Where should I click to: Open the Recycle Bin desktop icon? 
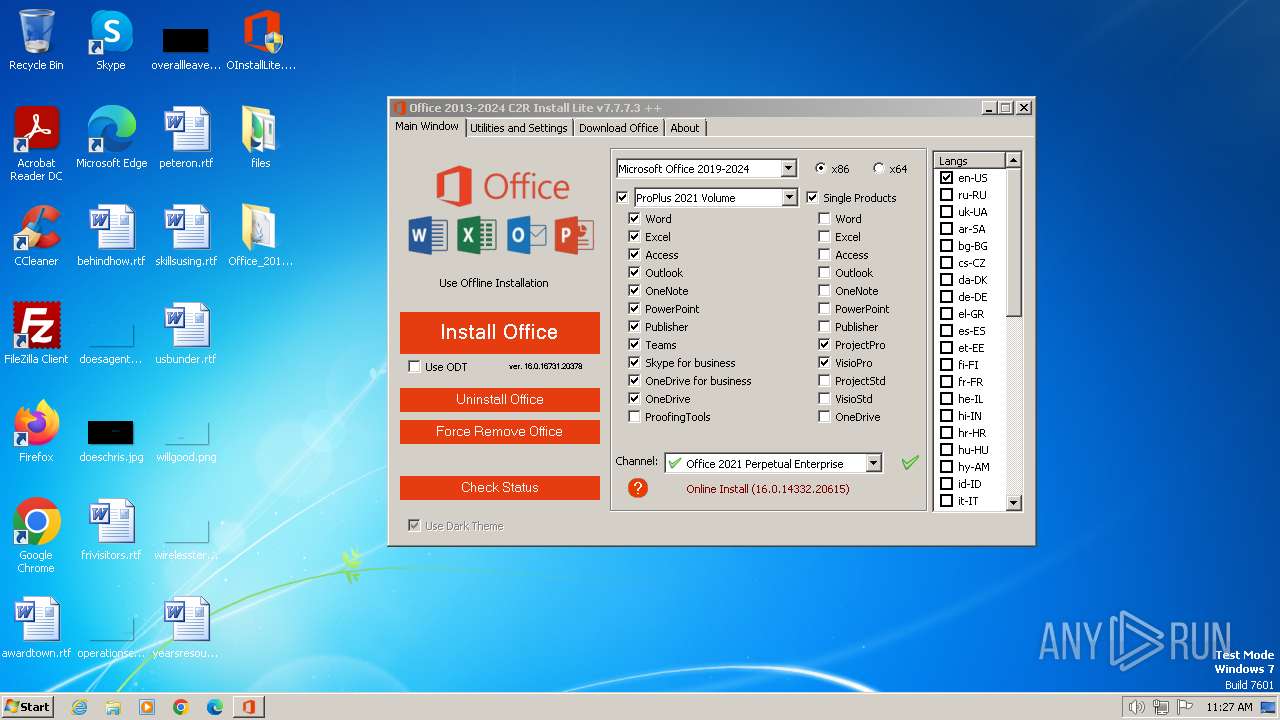pyautogui.click(x=36, y=40)
